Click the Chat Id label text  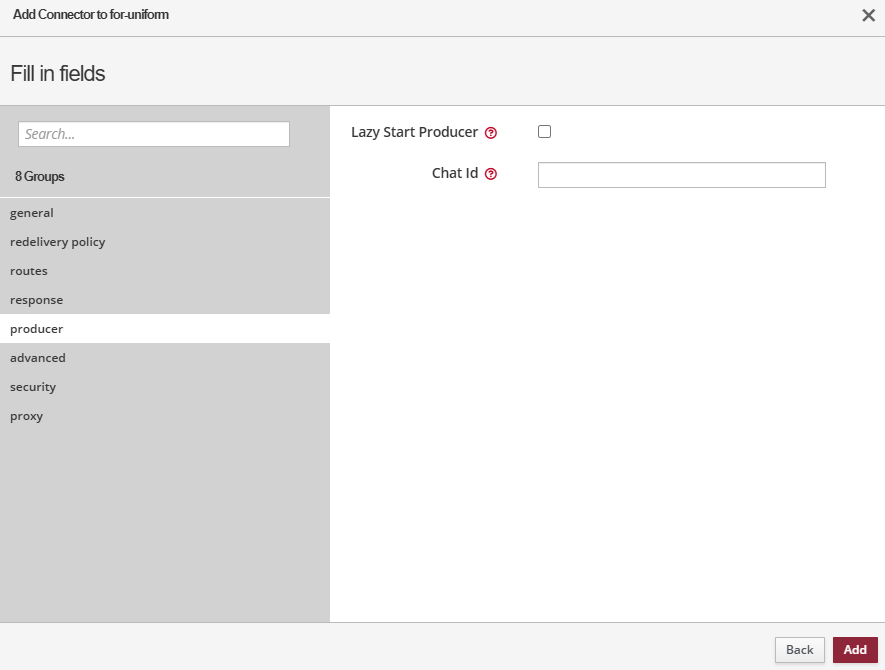[x=454, y=173]
